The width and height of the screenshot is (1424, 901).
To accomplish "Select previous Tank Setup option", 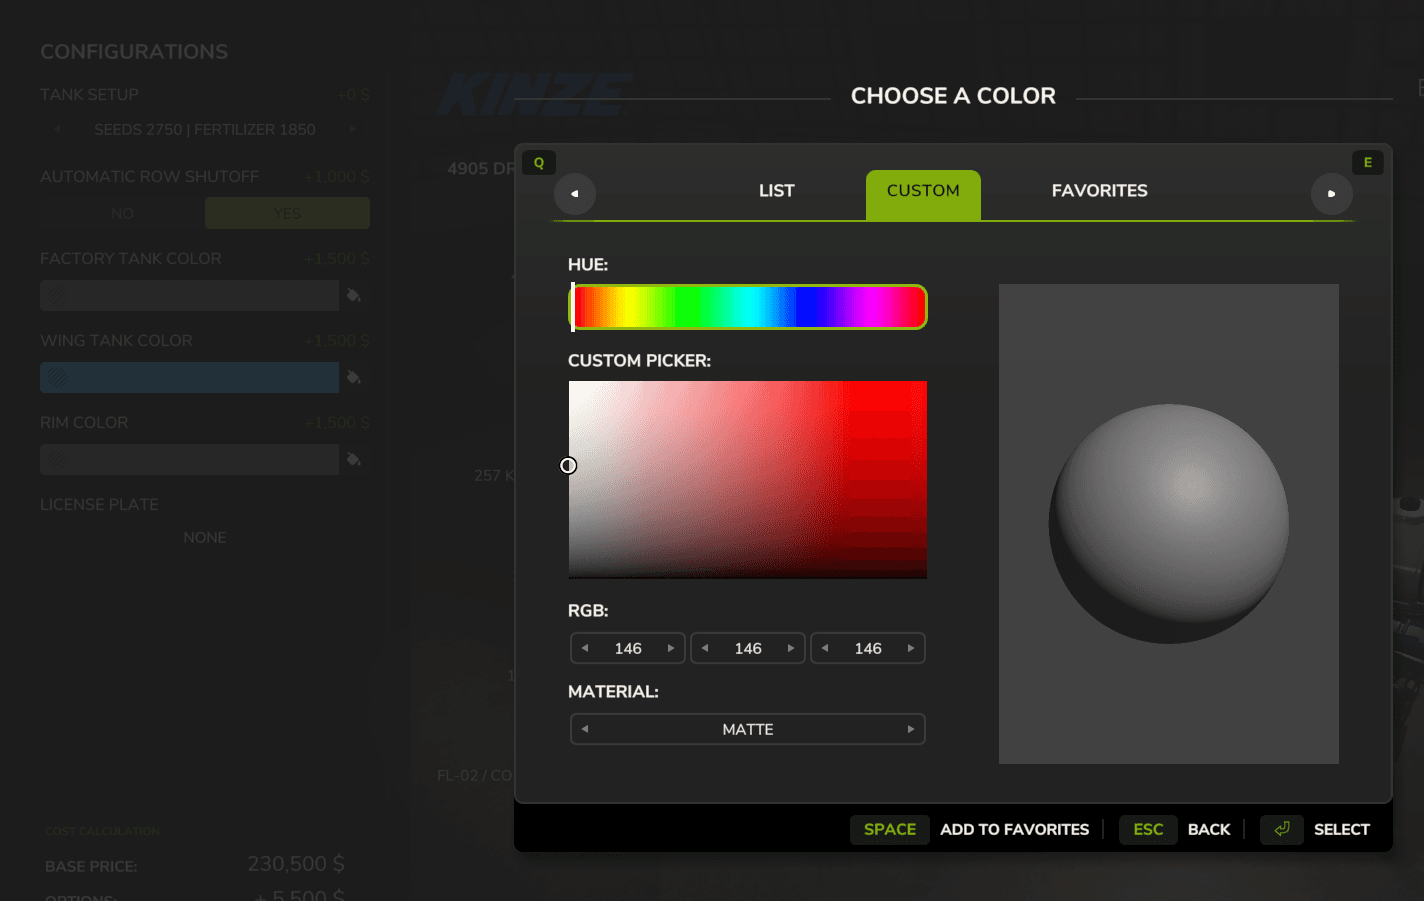I will tap(57, 129).
